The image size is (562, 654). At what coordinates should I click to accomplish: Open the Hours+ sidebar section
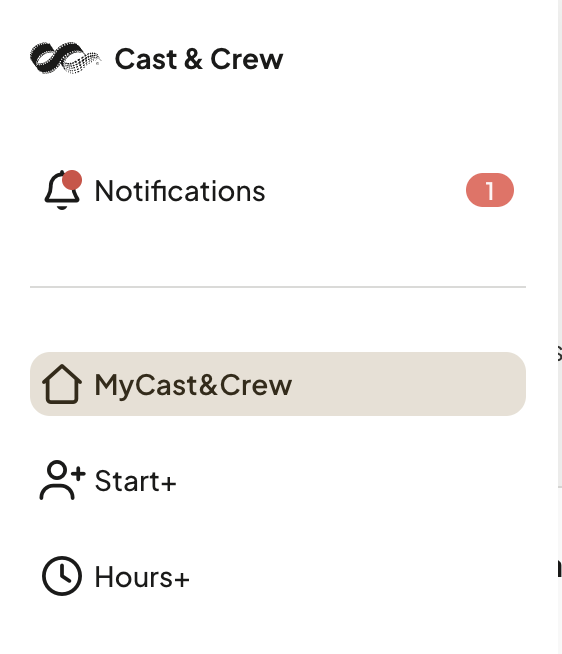point(278,576)
